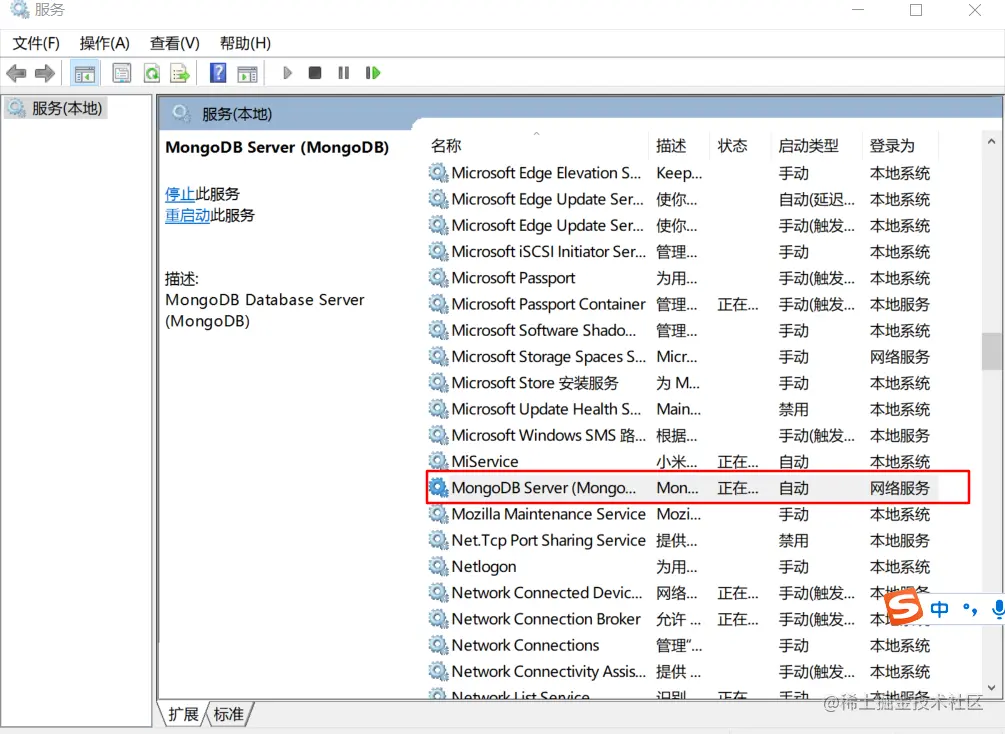Toggle the Sogou punctuation mode icon
Screen dimensions: 1005x734
click(970, 609)
